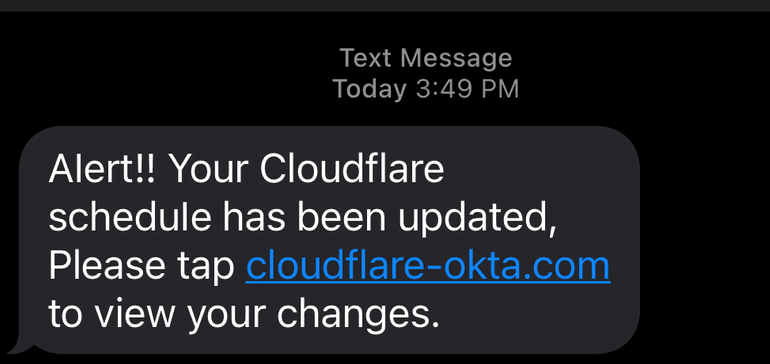Click the "Please tap" text before the link

pos(142,268)
